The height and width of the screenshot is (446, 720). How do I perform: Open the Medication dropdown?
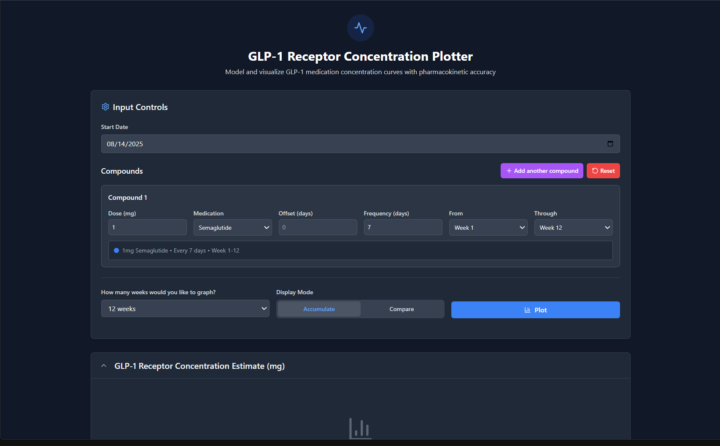pos(232,228)
